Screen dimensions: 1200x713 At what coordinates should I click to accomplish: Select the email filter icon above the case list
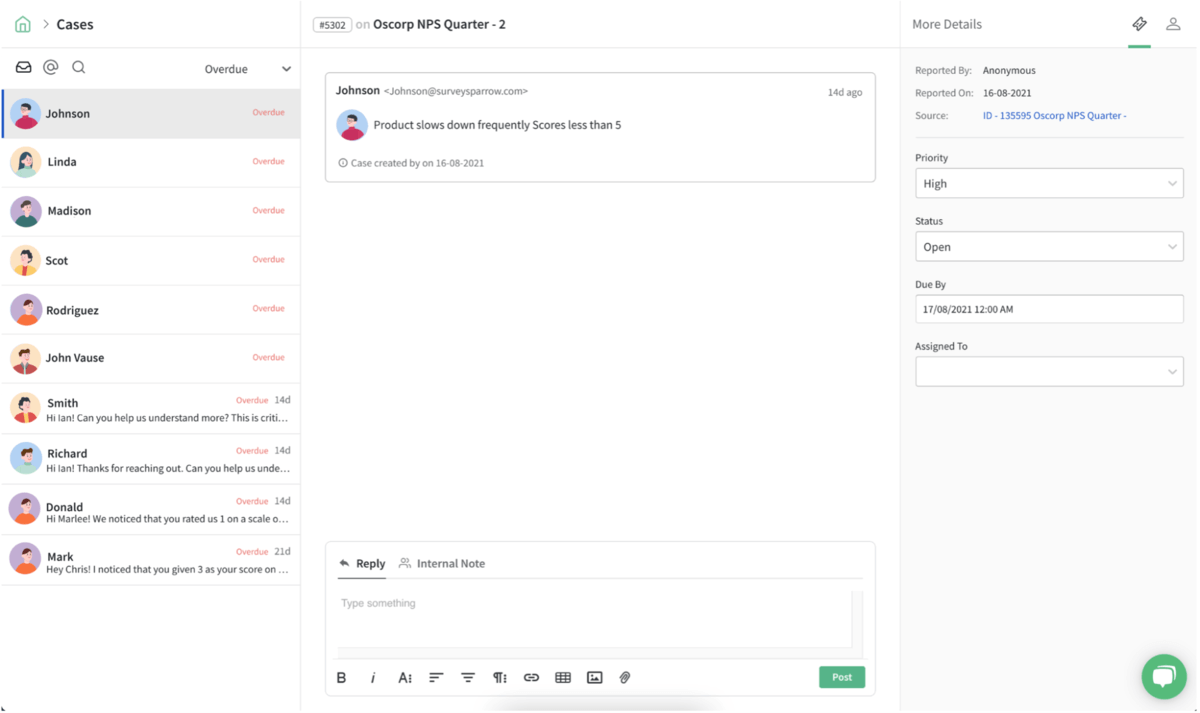(23, 67)
